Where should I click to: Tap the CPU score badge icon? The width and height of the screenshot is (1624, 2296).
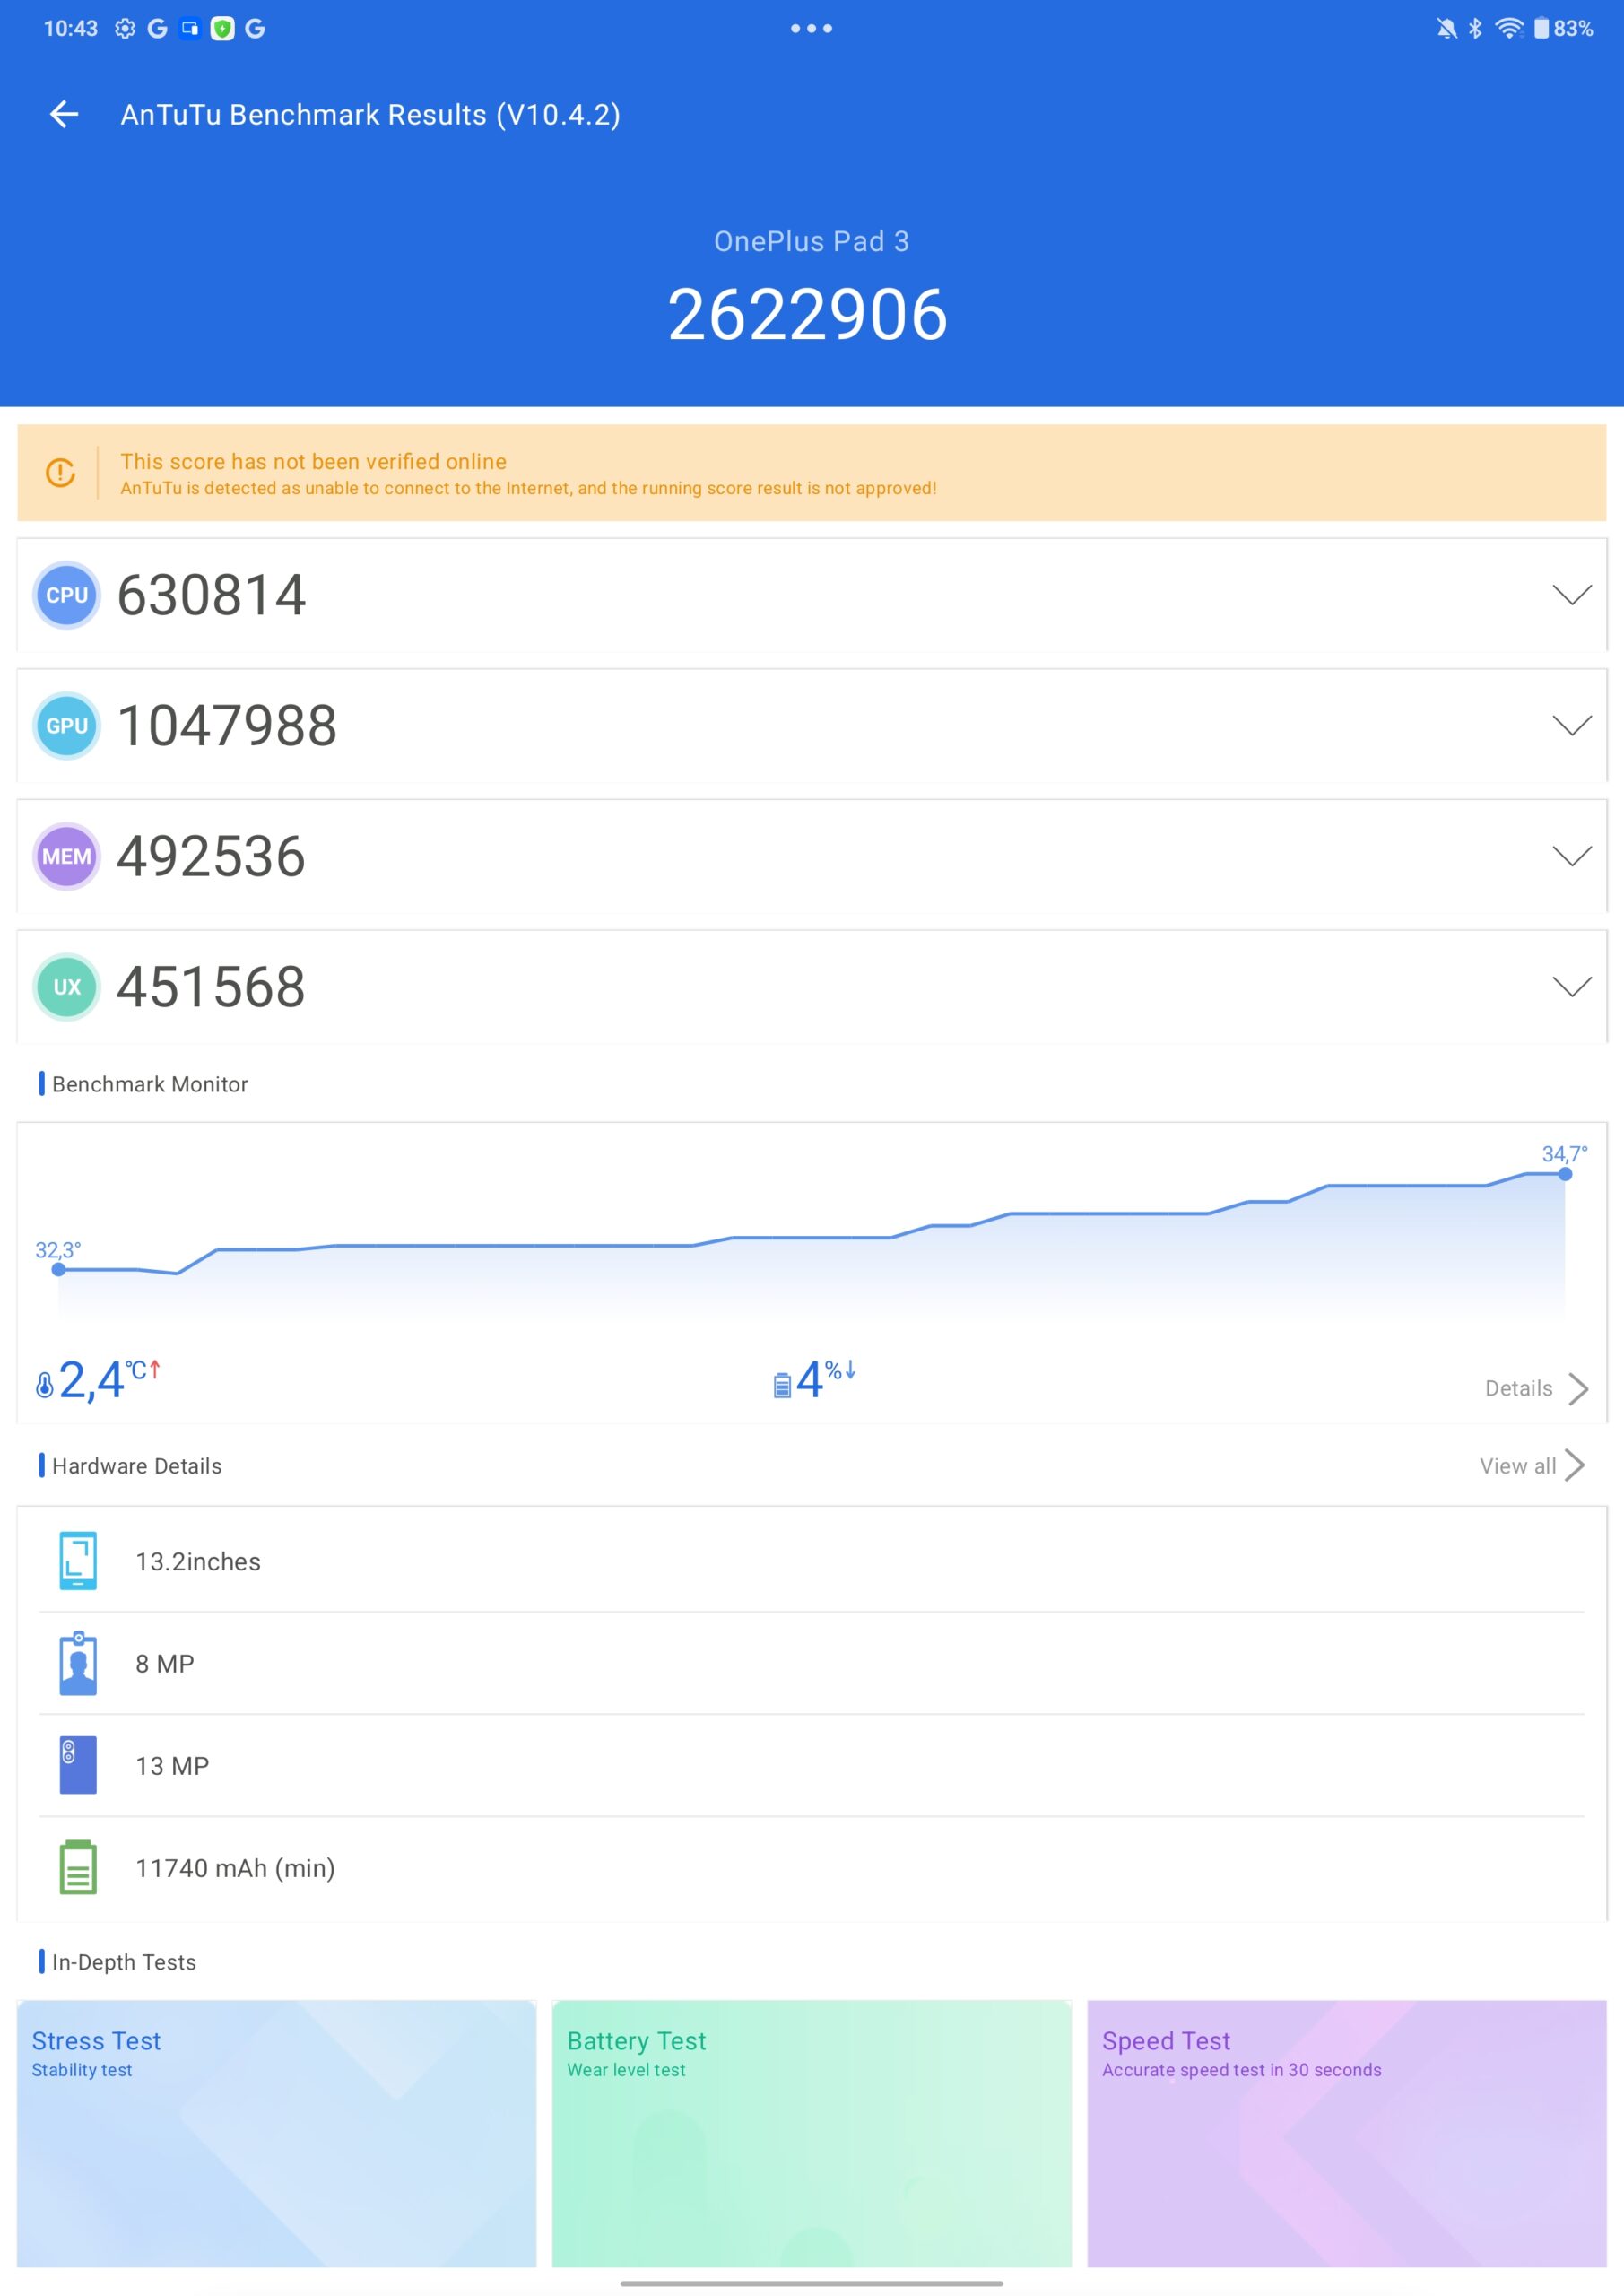(x=67, y=595)
